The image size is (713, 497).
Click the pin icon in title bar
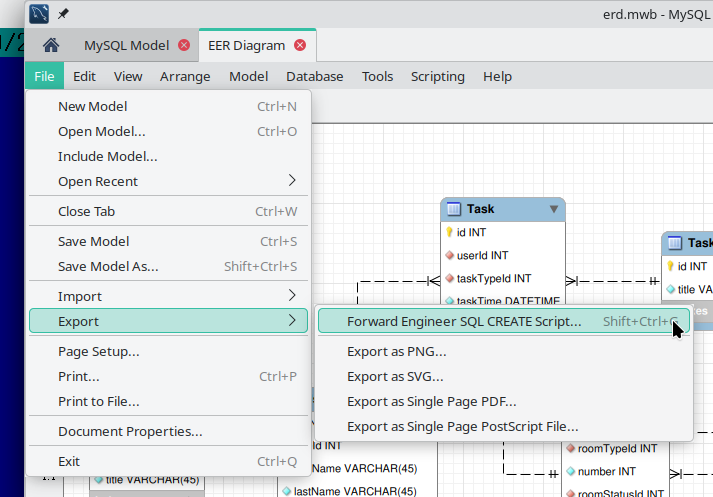65,14
